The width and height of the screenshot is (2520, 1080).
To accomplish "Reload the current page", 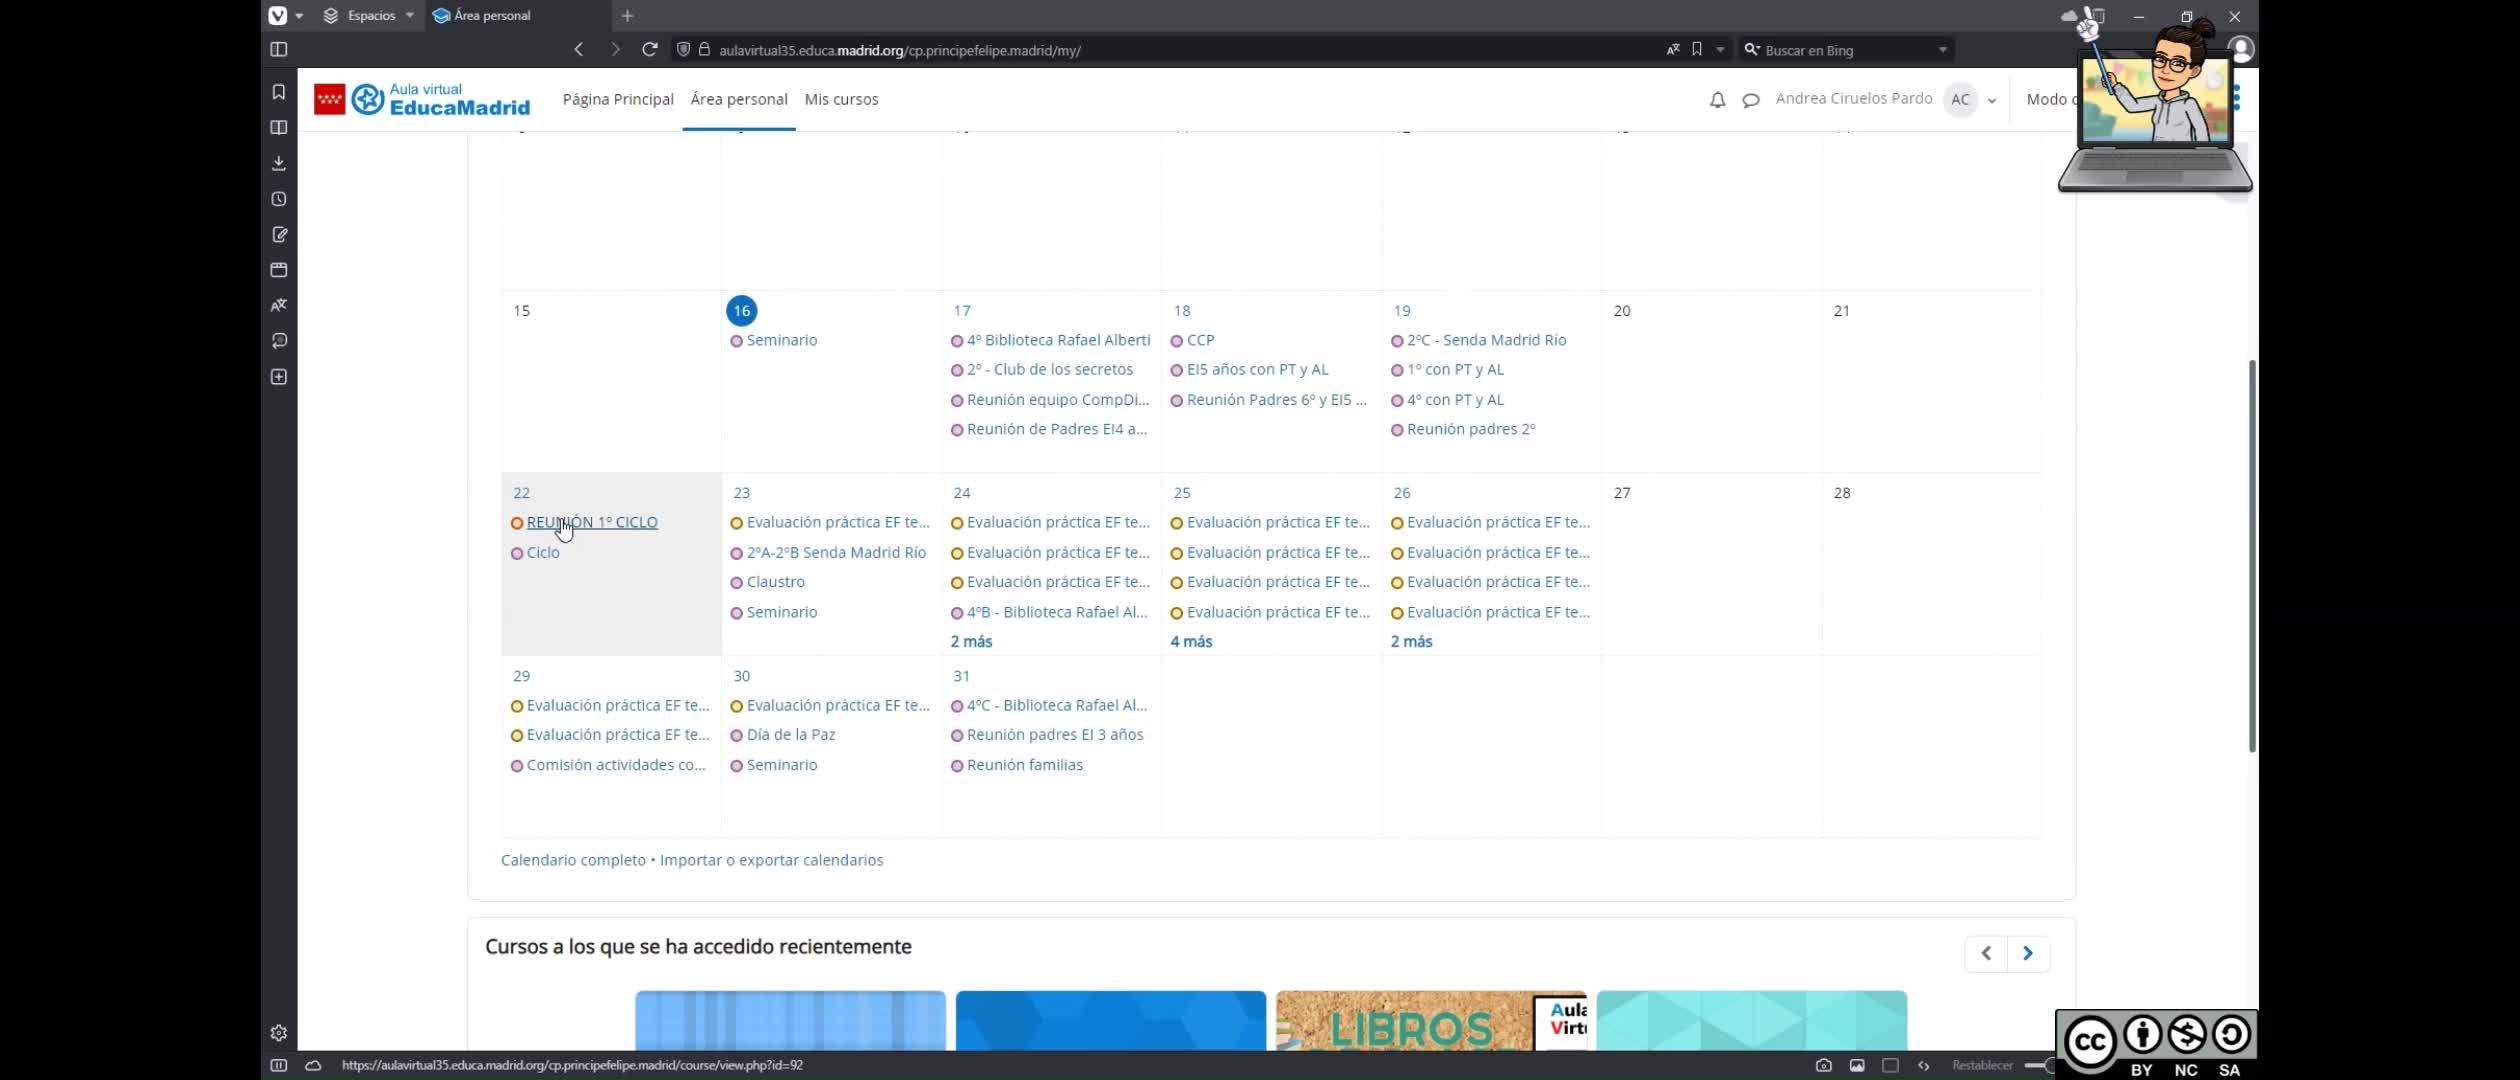I will [x=649, y=49].
